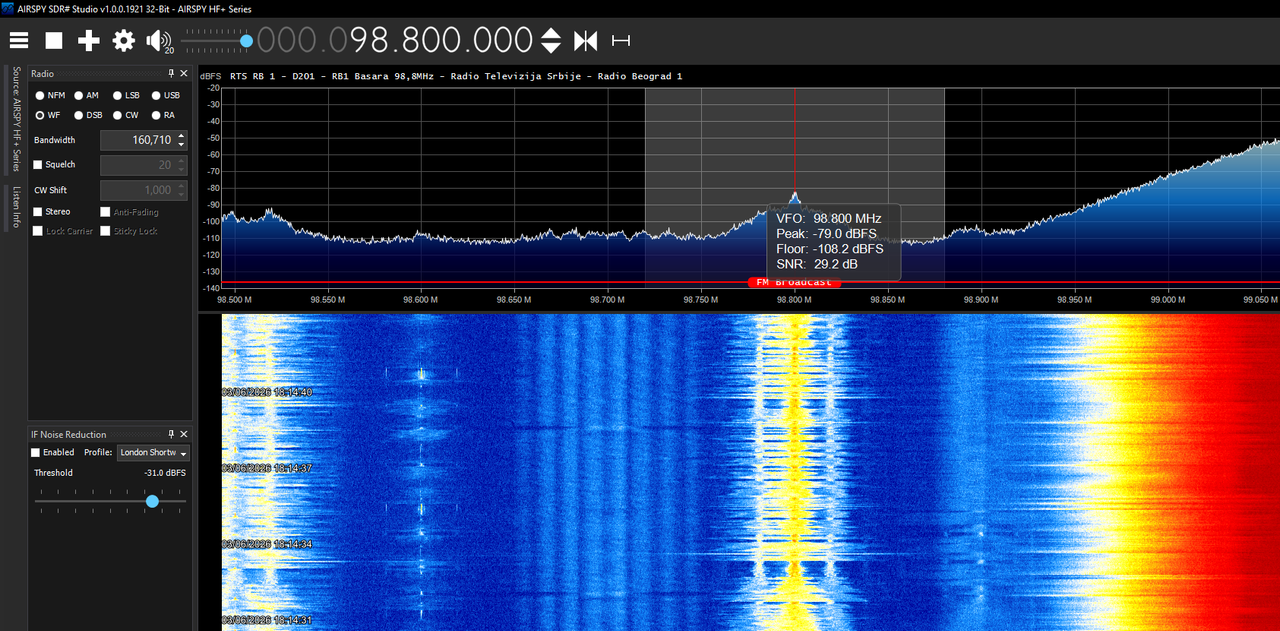The width and height of the screenshot is (1280, 631).
Task: Open the noise reduction Profile dropdown
Action: point(154,453)
